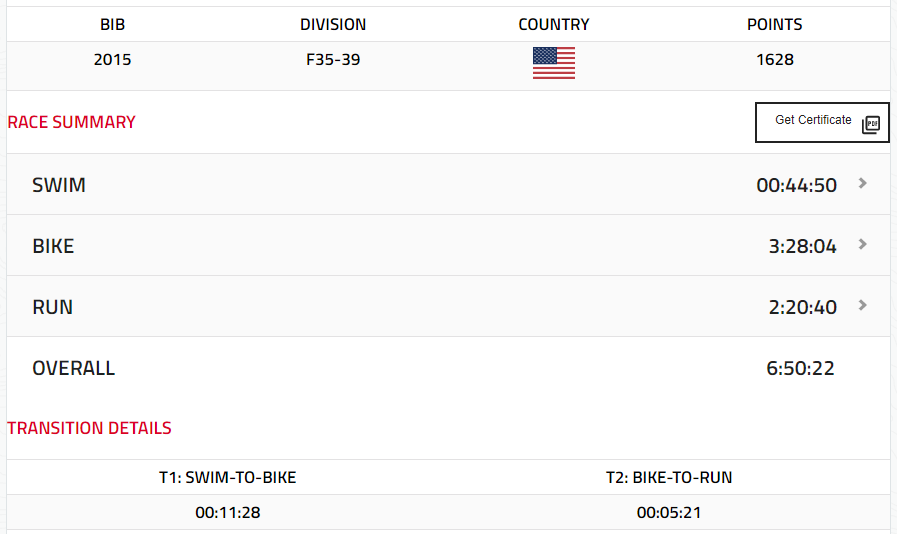Expand the BIKE row chevron arrow
897x534 pixels.
tap(862, 244)
